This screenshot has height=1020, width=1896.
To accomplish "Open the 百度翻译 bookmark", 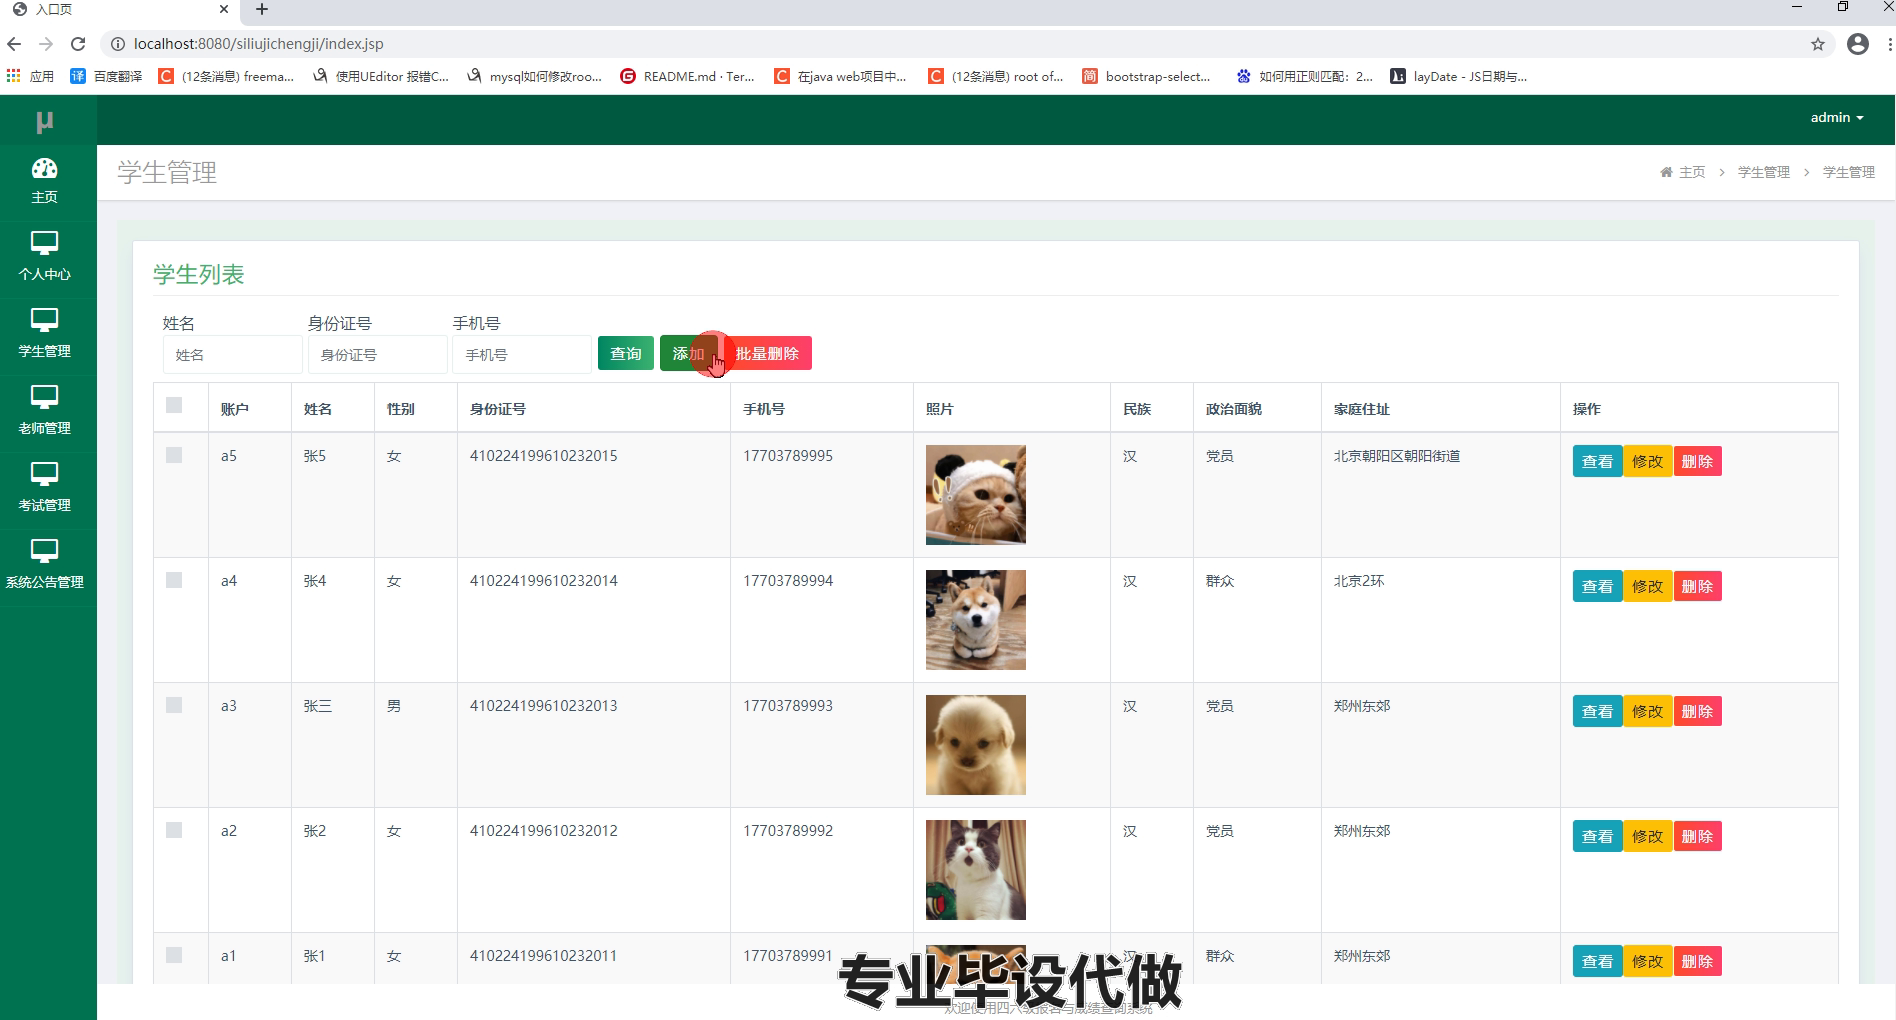I will pyautogui.click(x=106, y=76).
